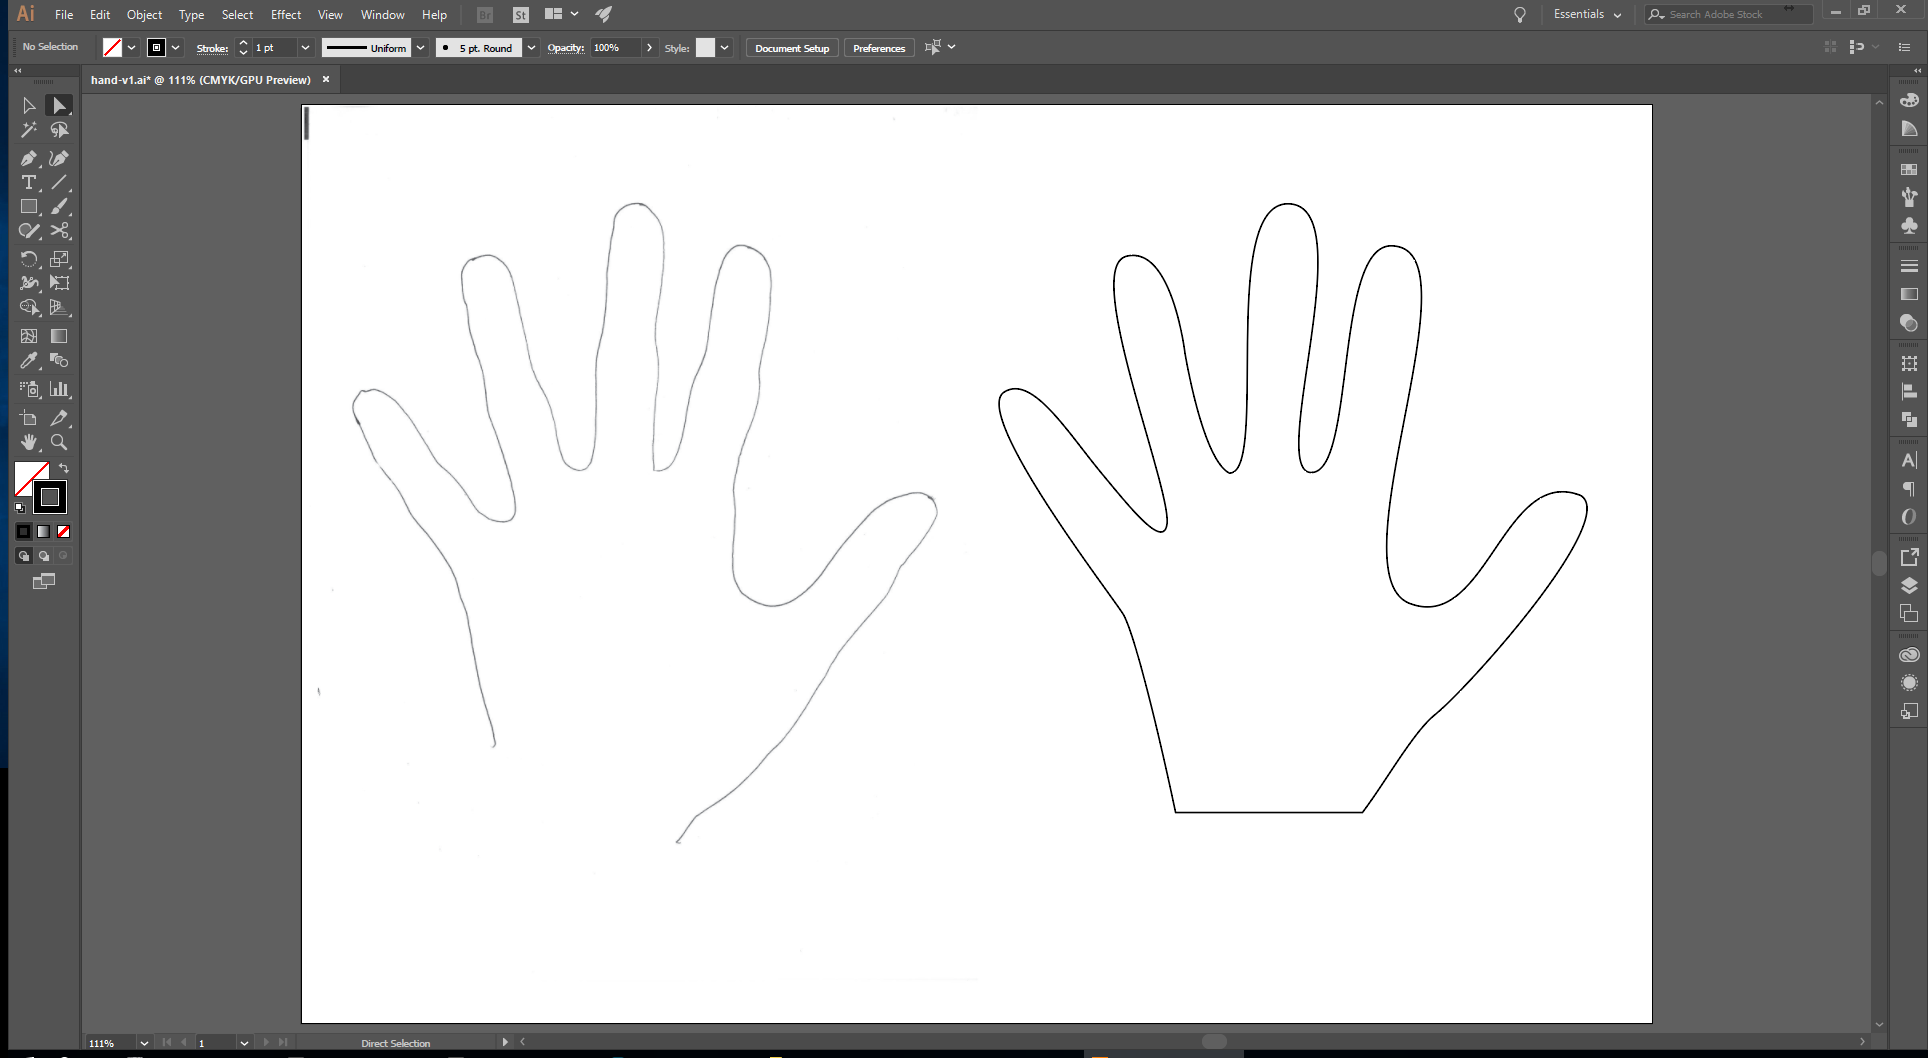This screenshot has width=1928, height=1058.
Task: Open Object menu
Action: [x=144, y=15]
